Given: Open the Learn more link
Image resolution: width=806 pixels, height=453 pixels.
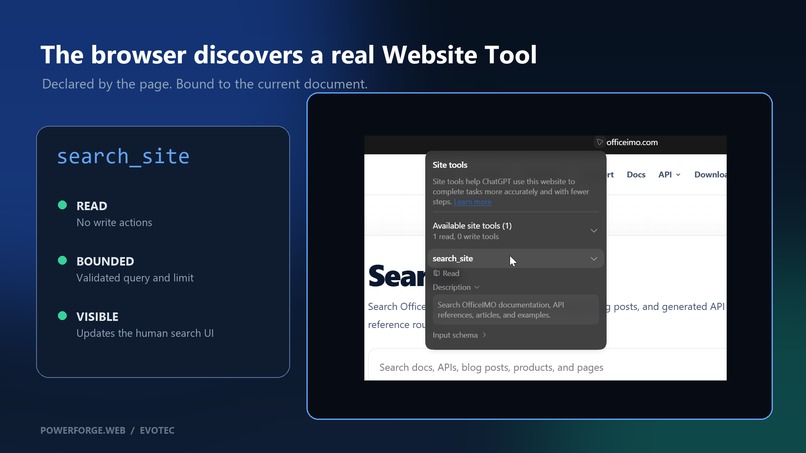Looking at the screenshot, I should [x=472, y=202].
